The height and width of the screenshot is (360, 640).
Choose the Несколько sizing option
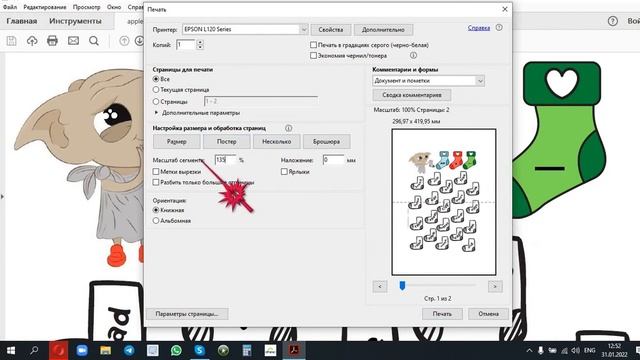276,142
